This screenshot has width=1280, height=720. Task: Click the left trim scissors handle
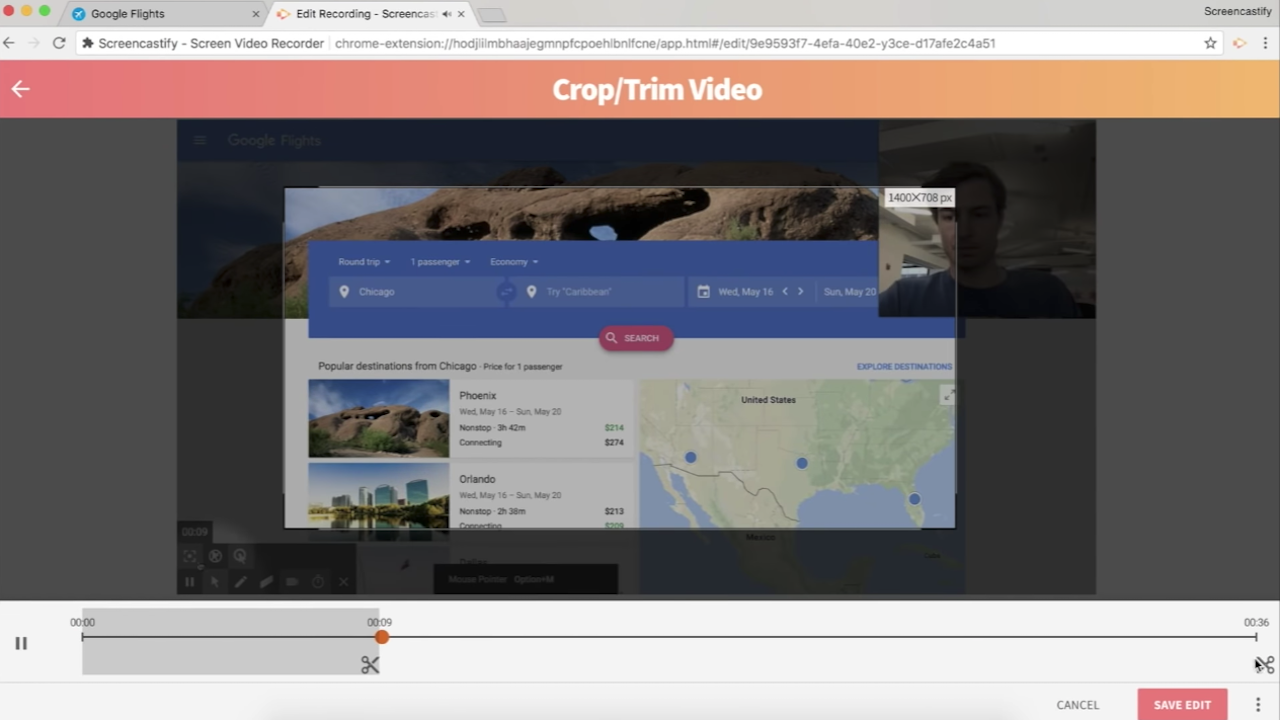[370, 665]
